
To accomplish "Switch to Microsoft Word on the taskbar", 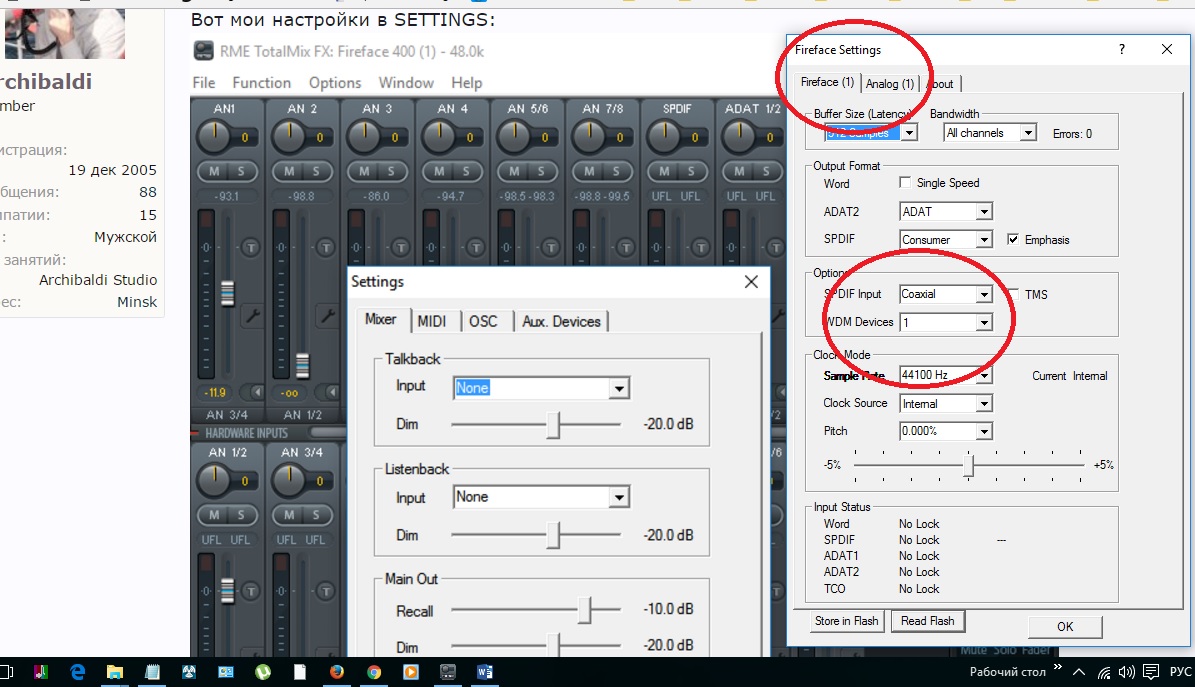I will 485,672.
